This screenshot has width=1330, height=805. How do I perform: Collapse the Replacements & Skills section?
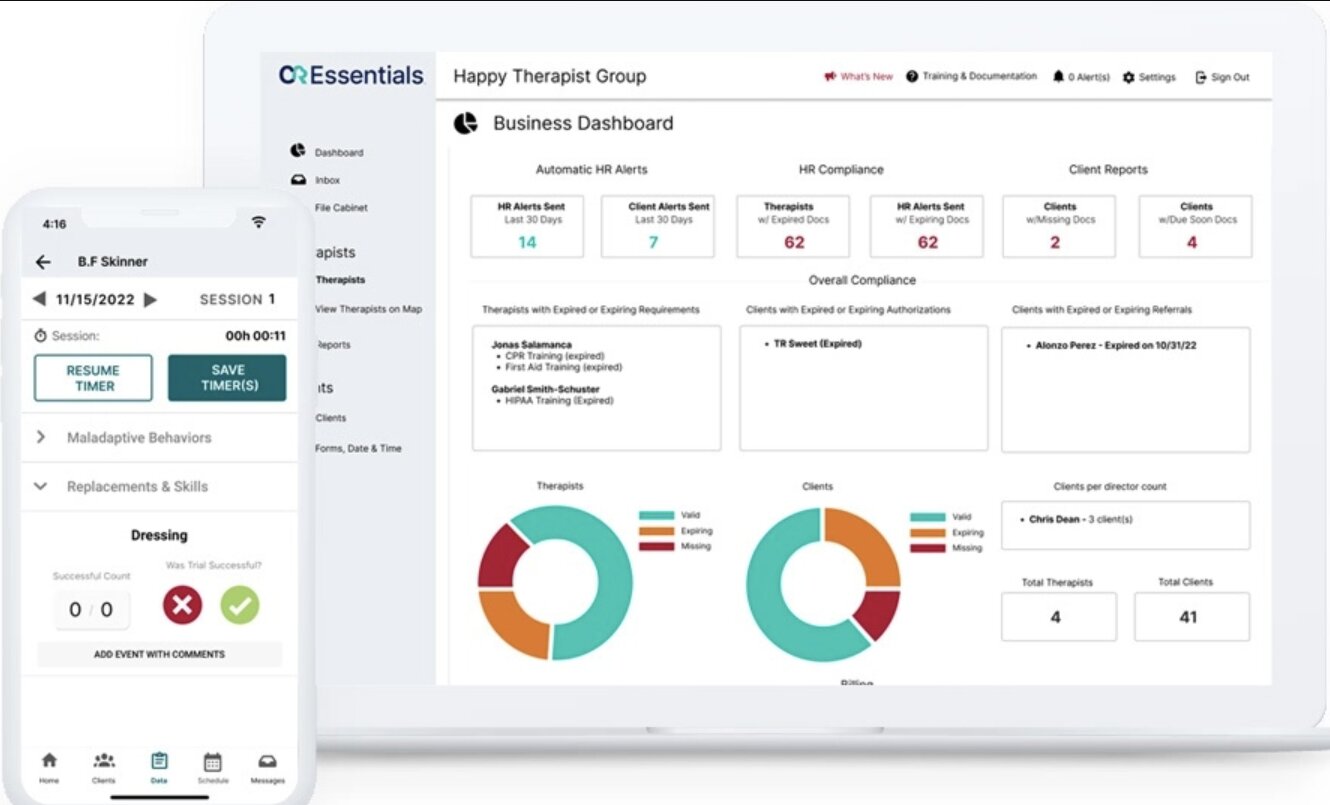41,486
